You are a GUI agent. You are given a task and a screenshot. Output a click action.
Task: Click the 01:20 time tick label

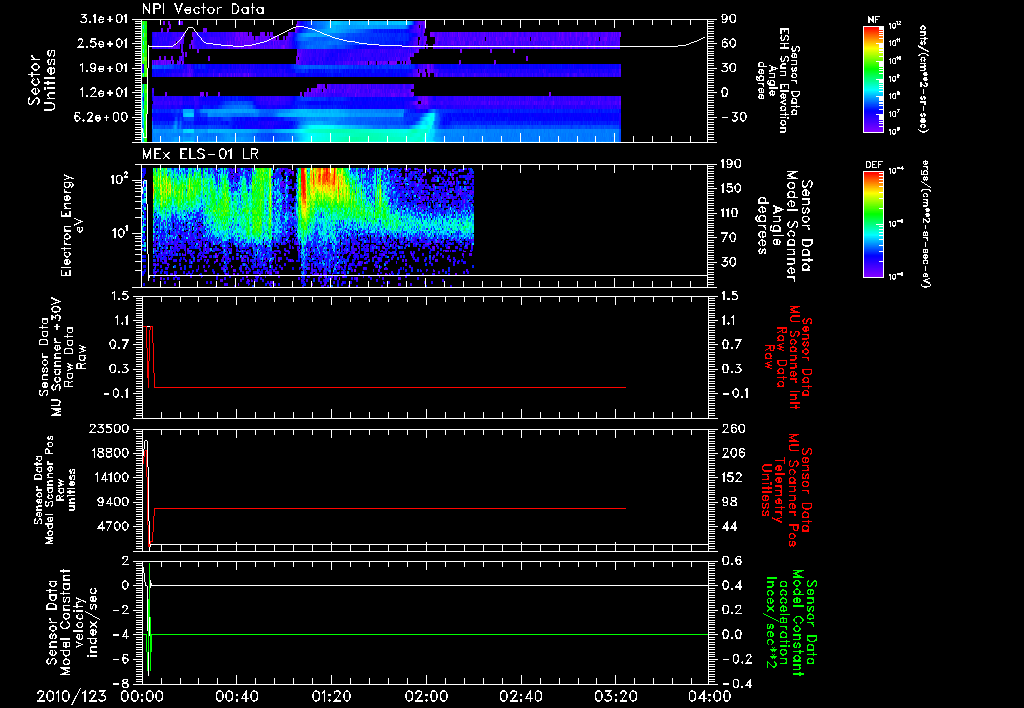(x=331, y=696)
